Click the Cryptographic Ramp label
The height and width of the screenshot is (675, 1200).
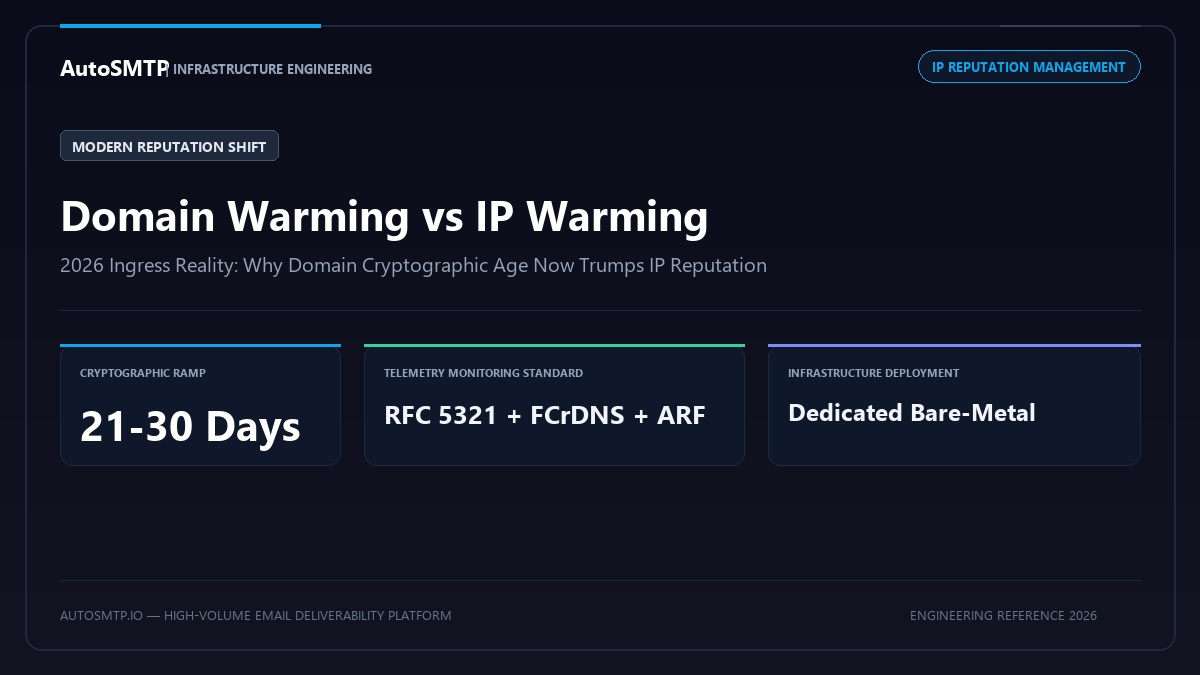point(143,373)
